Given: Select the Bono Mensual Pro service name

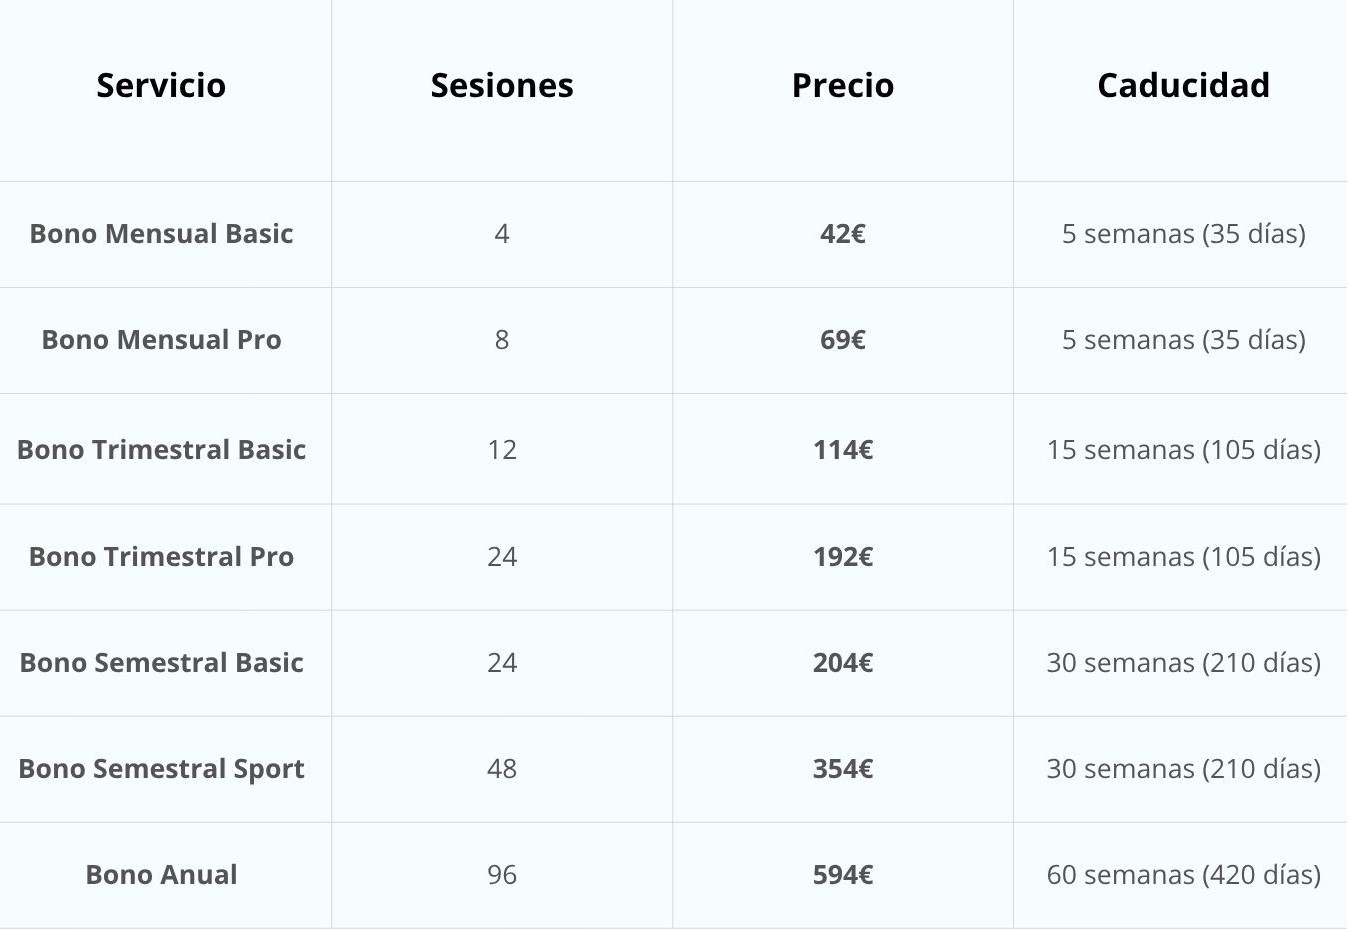Looking at the screenshot, I should [161, 340].
